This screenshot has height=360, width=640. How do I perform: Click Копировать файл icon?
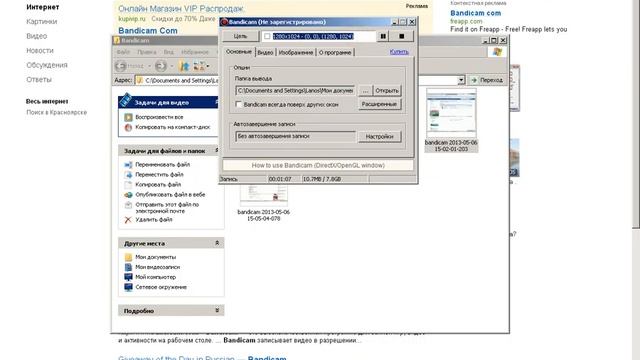pos(128,184)
